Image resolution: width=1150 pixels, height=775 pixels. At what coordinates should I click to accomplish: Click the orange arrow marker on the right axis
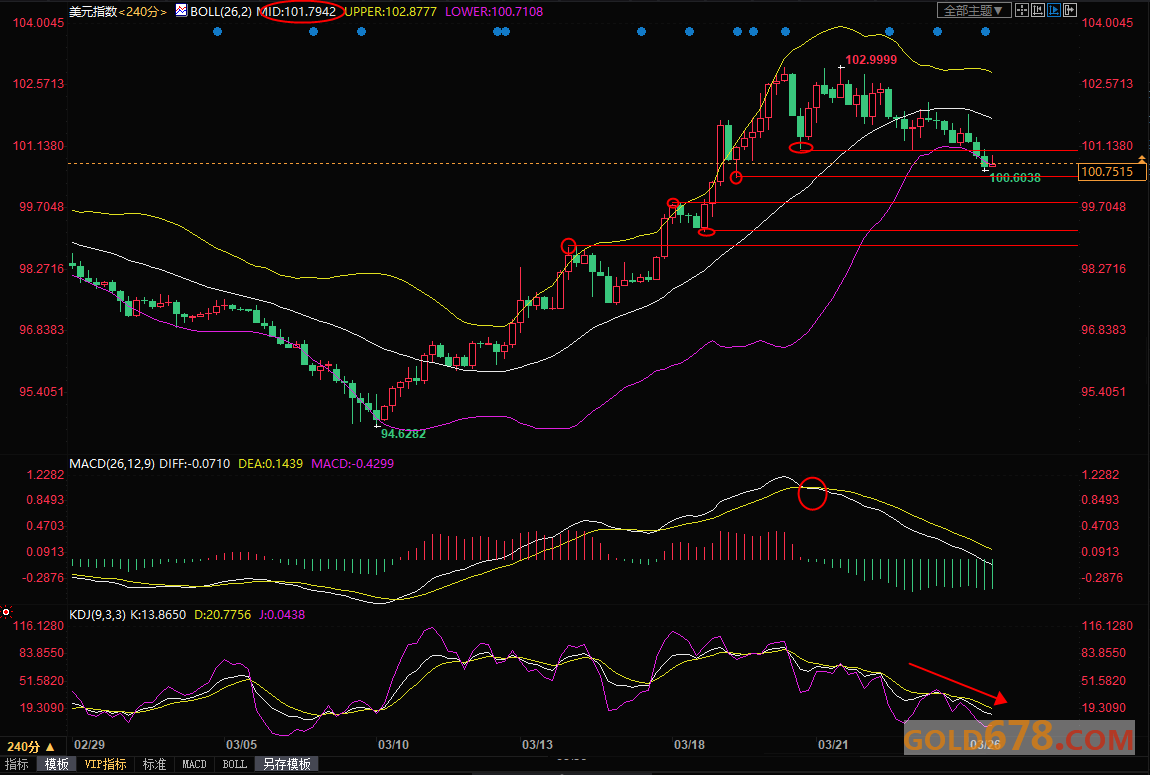(1142, 158)
